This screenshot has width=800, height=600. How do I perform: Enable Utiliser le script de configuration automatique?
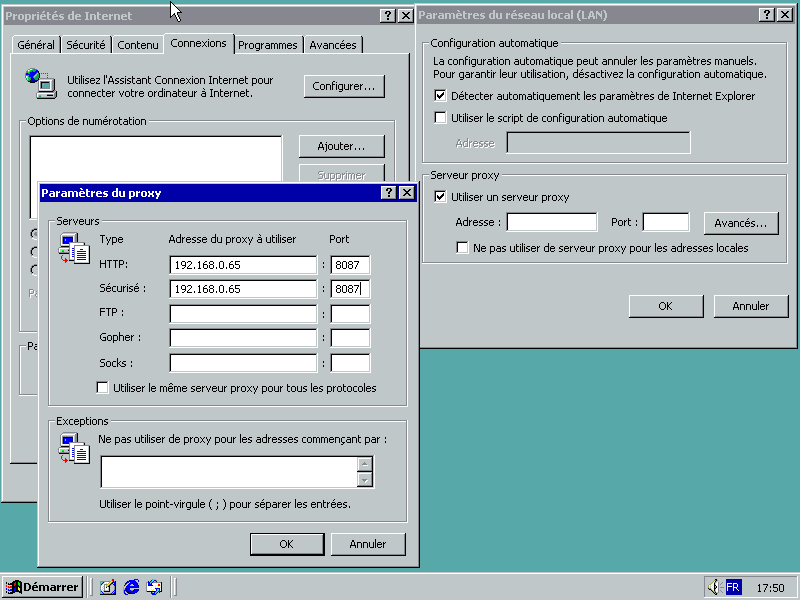point(440,117)
